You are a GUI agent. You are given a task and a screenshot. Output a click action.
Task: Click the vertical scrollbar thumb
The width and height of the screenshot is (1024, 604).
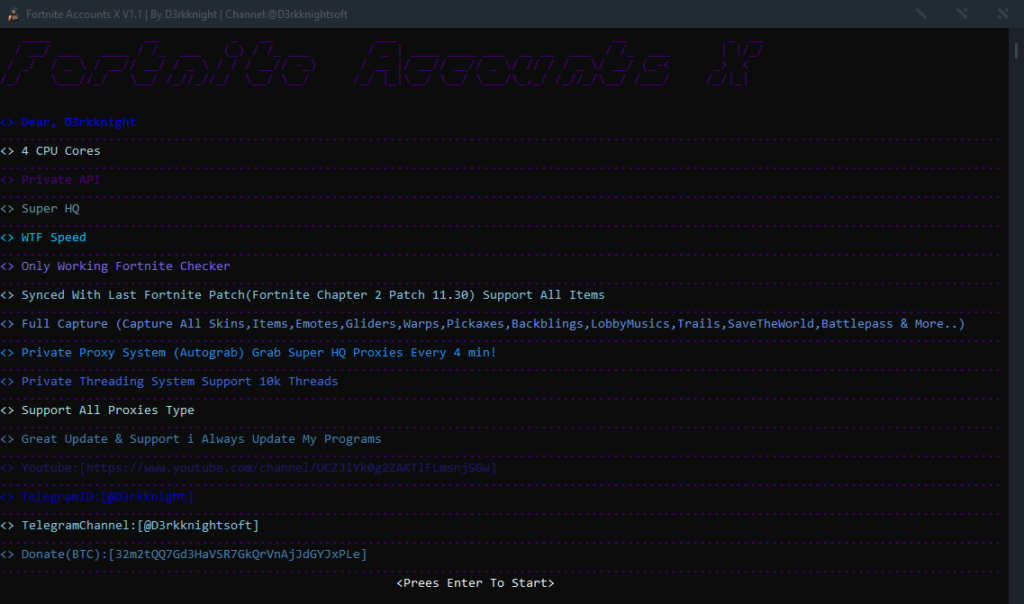1016,50
